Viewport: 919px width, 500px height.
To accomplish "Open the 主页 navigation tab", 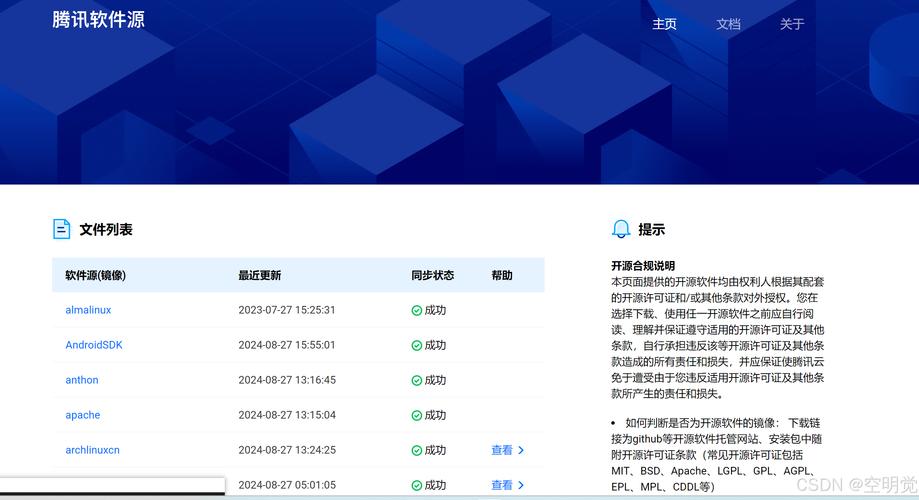I will coord(664,24).
